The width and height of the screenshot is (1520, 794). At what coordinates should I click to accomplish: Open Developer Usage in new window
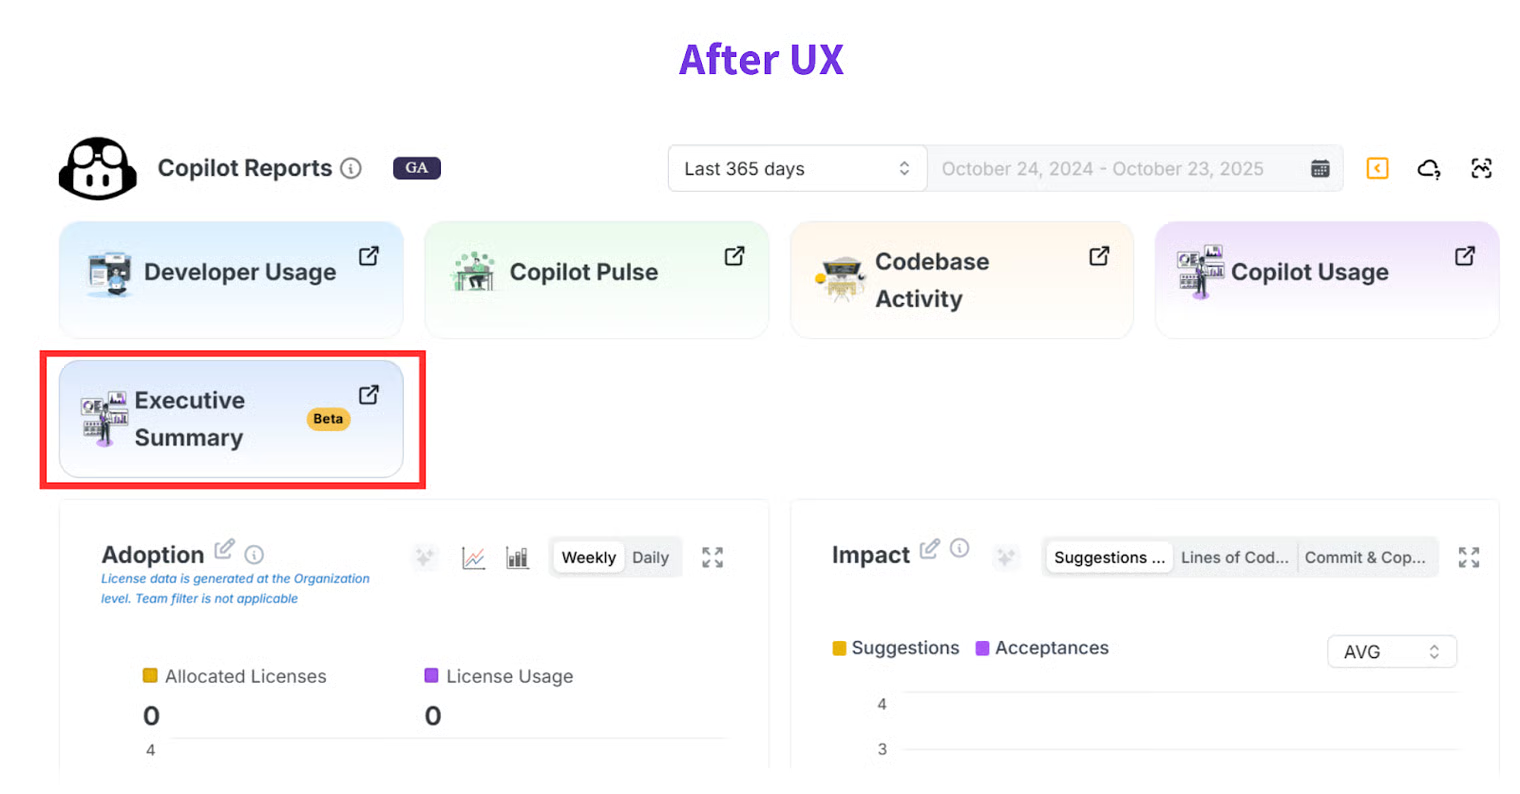click(x=368, y=257)
